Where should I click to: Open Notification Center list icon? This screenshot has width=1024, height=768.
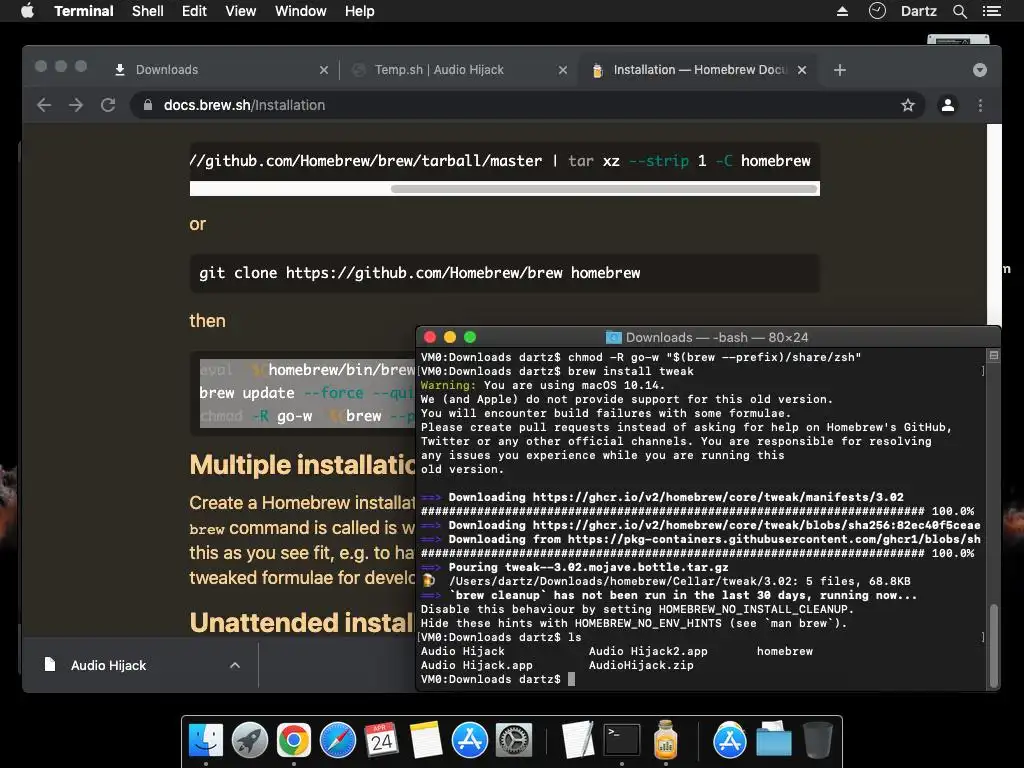point(992,11)
